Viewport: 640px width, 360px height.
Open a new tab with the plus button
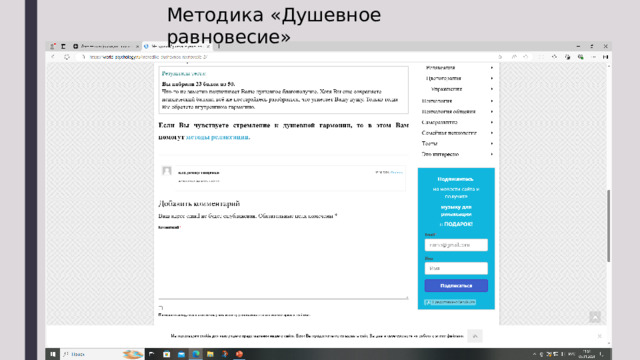(x=219, y=47)
